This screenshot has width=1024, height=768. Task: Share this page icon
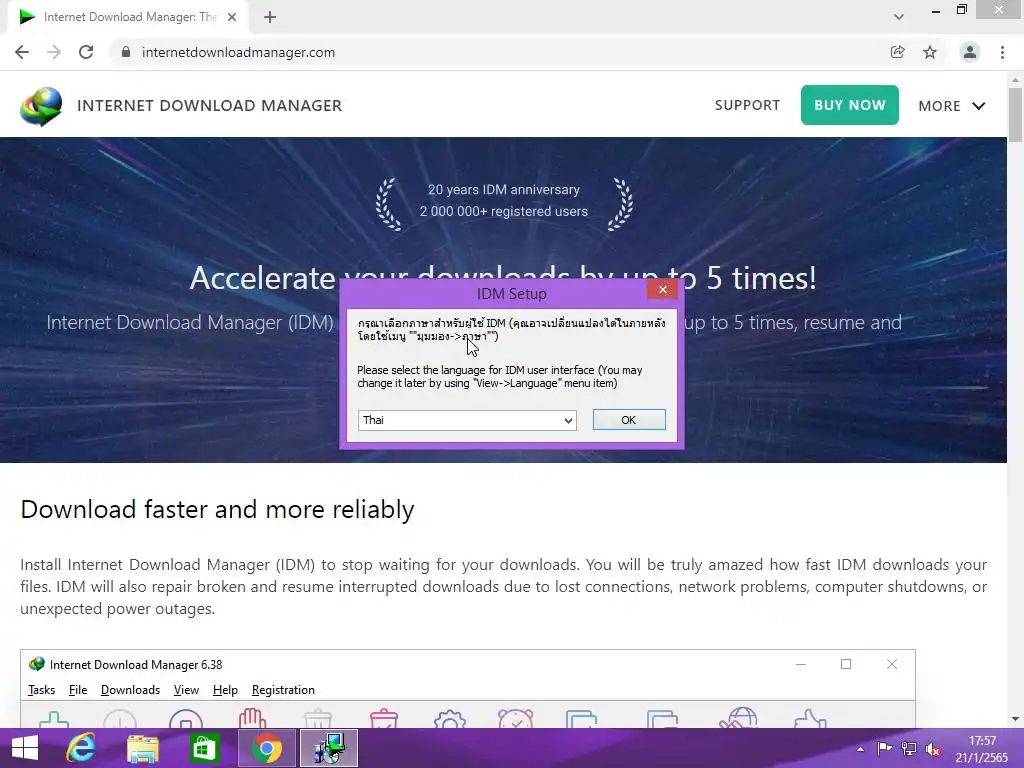[x=898, y=52]
